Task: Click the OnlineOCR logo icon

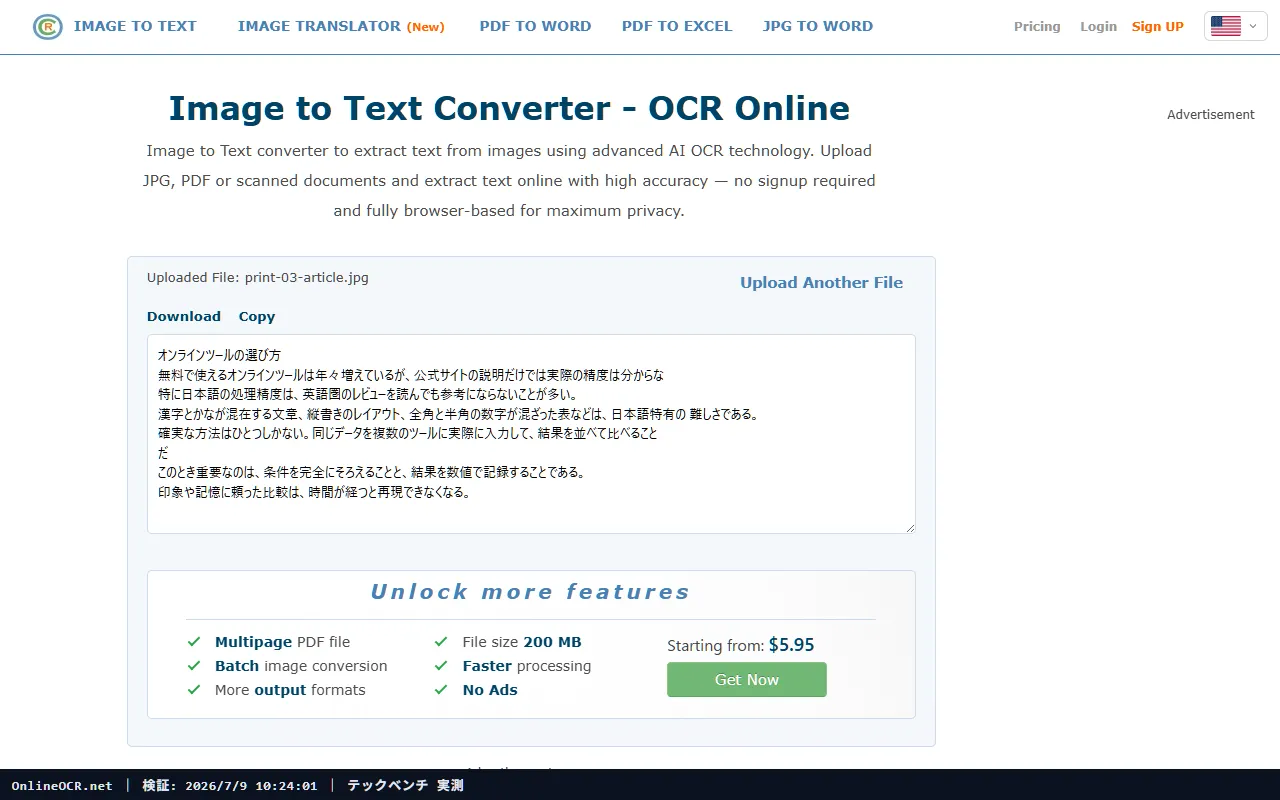Action: click(x=47, y=27)
